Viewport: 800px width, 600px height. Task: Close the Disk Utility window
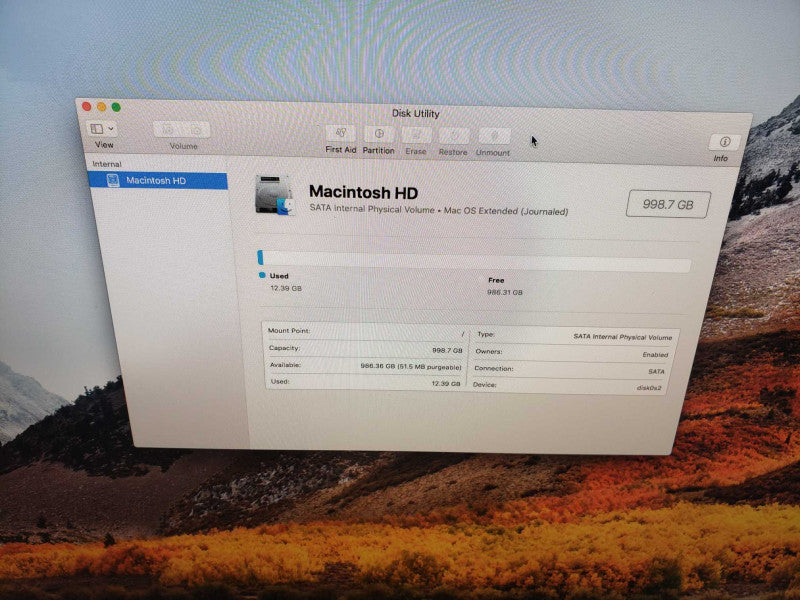coord(87,106)
